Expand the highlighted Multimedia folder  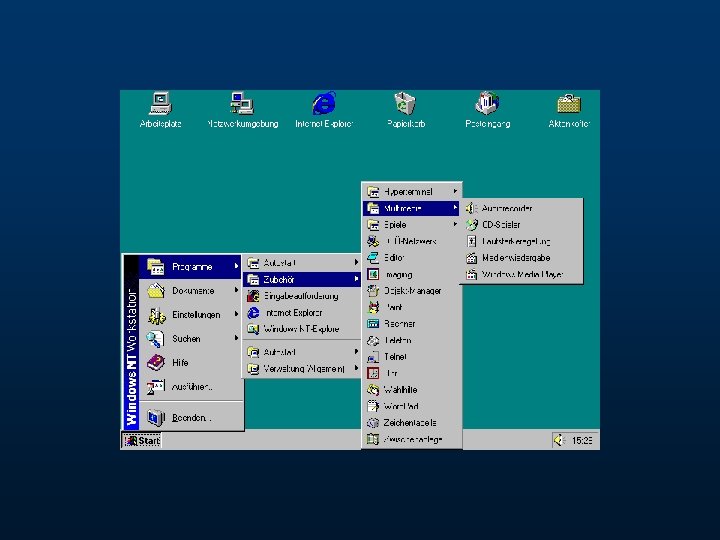(x=411, y=208)
